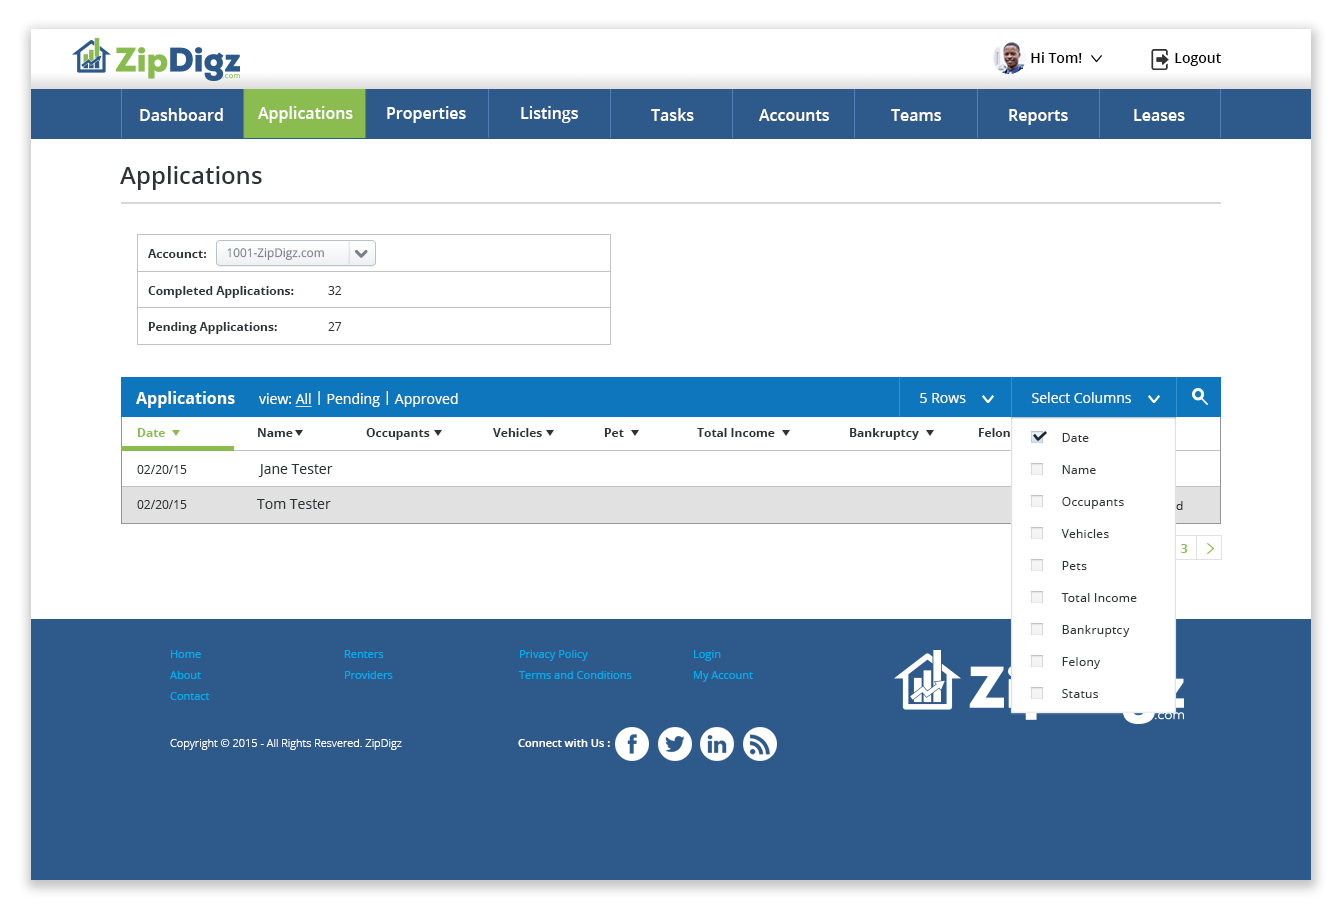Open Terms and Conditions link
This screenshot has width=1342, height=909.
(575, 675)
